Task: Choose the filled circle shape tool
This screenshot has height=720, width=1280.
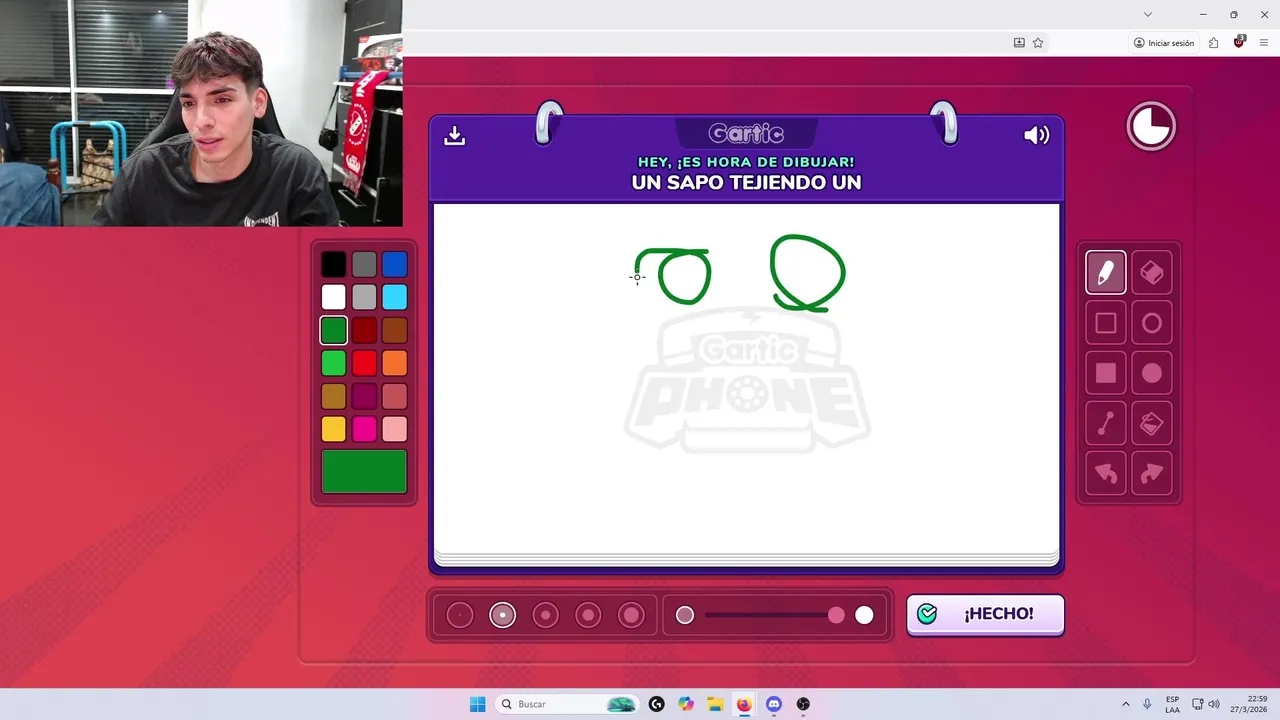Action: (1151, 373)
